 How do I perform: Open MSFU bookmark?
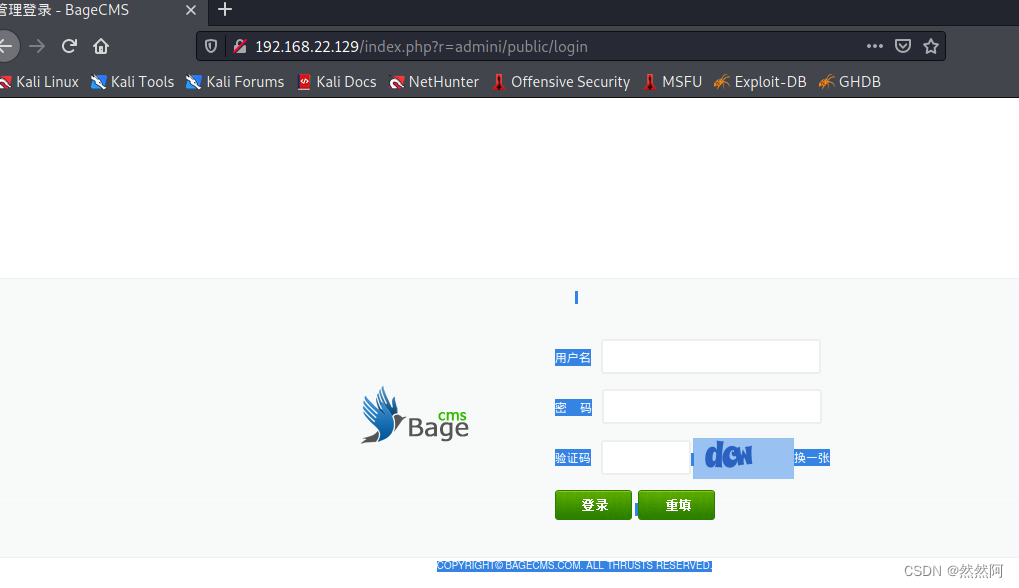[673, 82]
